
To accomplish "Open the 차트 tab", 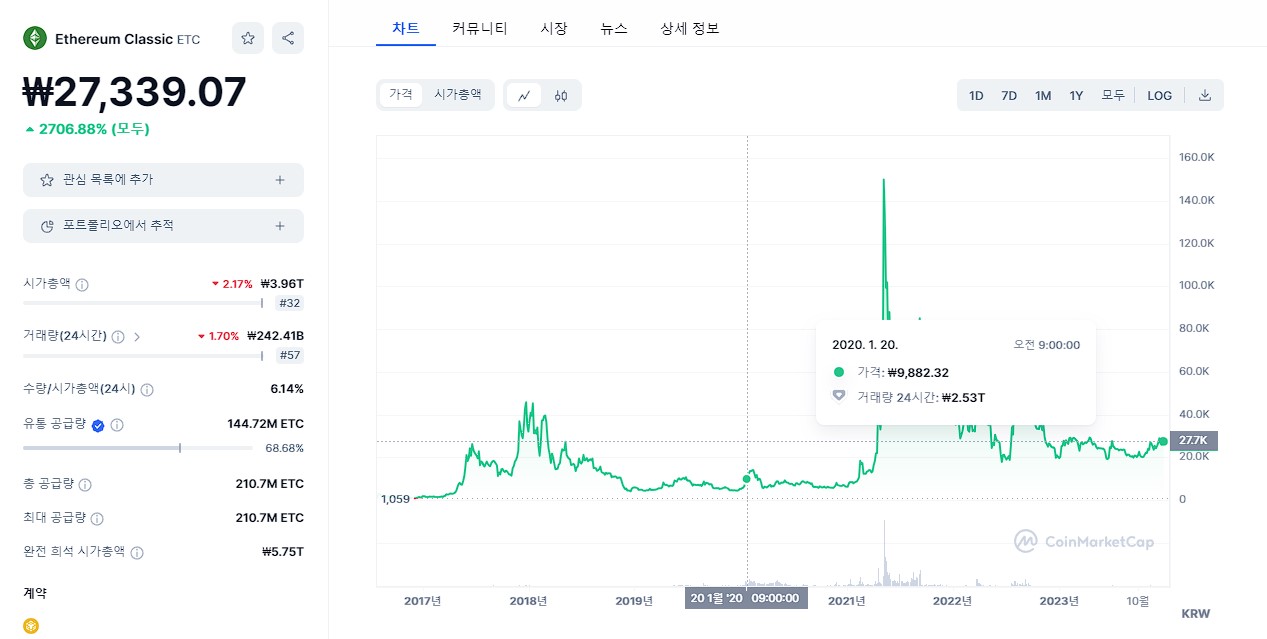I will click(x=406, y=29).
